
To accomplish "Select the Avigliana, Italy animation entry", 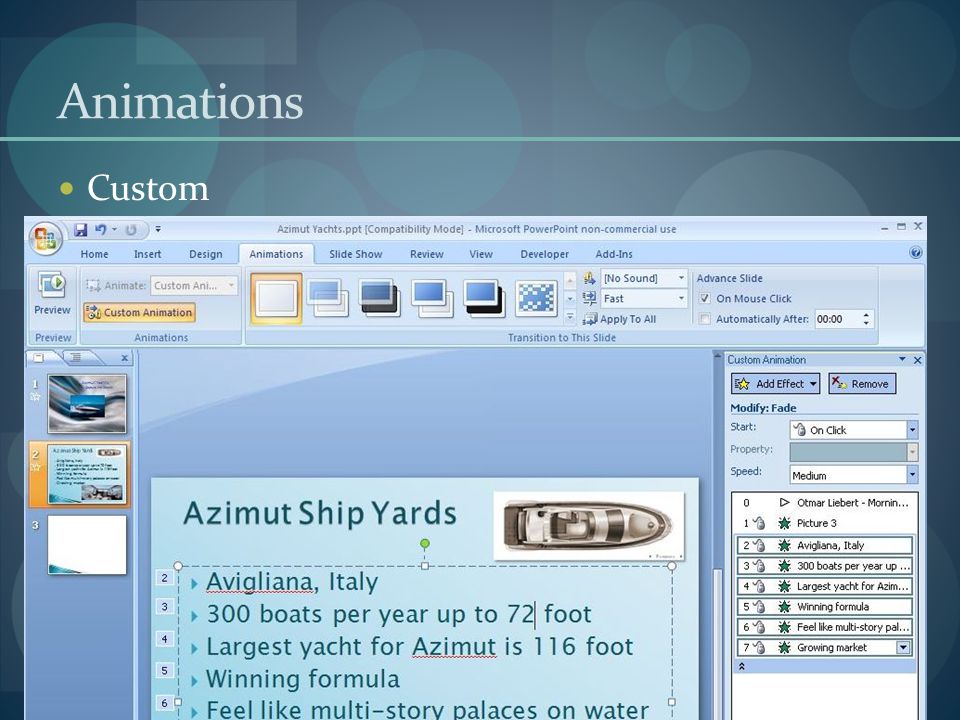I will pos(825,545).
